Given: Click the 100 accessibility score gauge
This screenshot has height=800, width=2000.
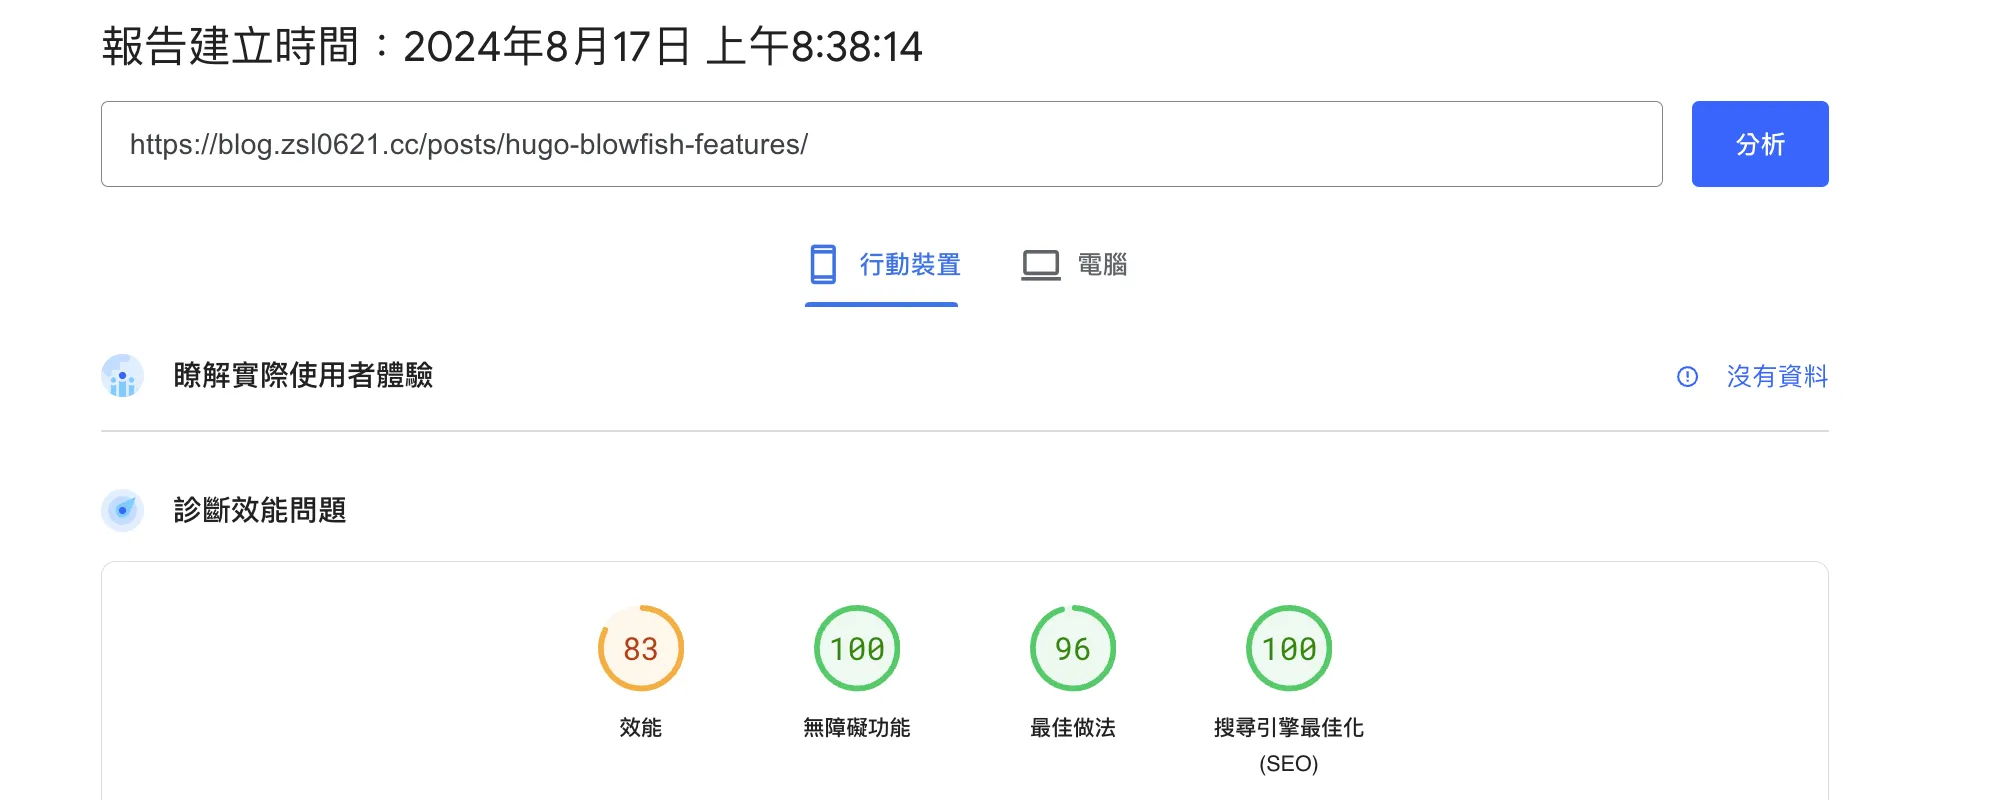Looking at the screenshot, I should coord(857,648).
